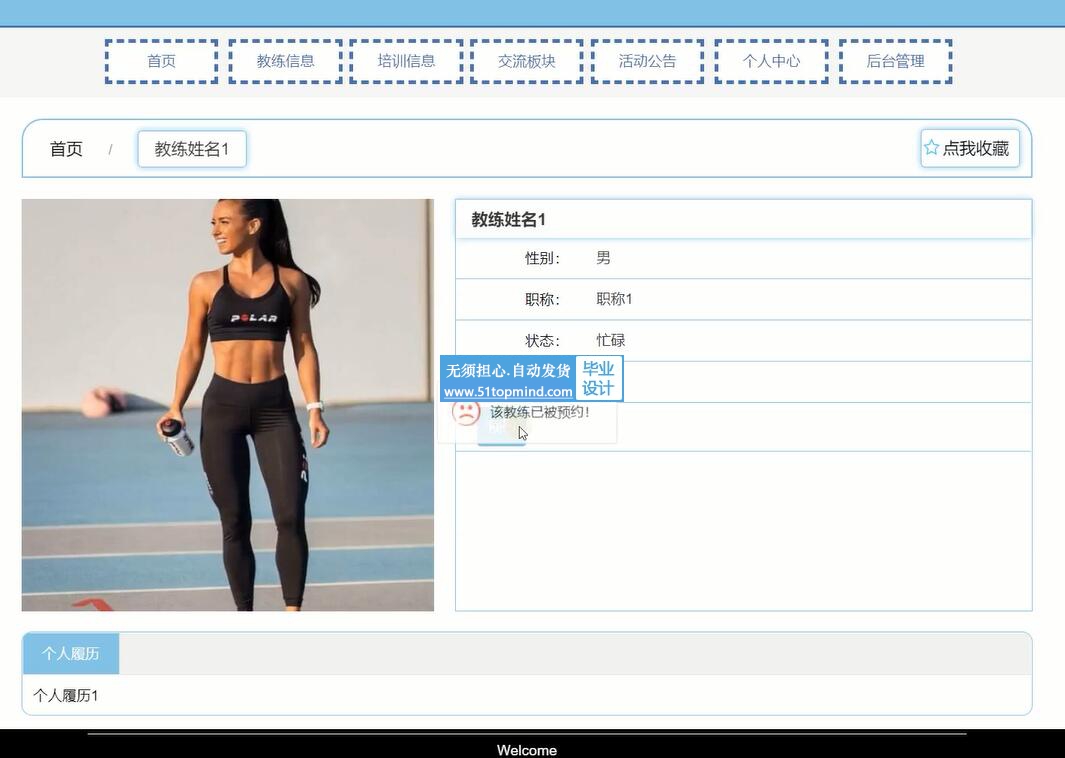Viewport: 1065px width, 758px height.
Task: Click the 该教练已被预约 toast message
Action: click(x=540, y=412)
